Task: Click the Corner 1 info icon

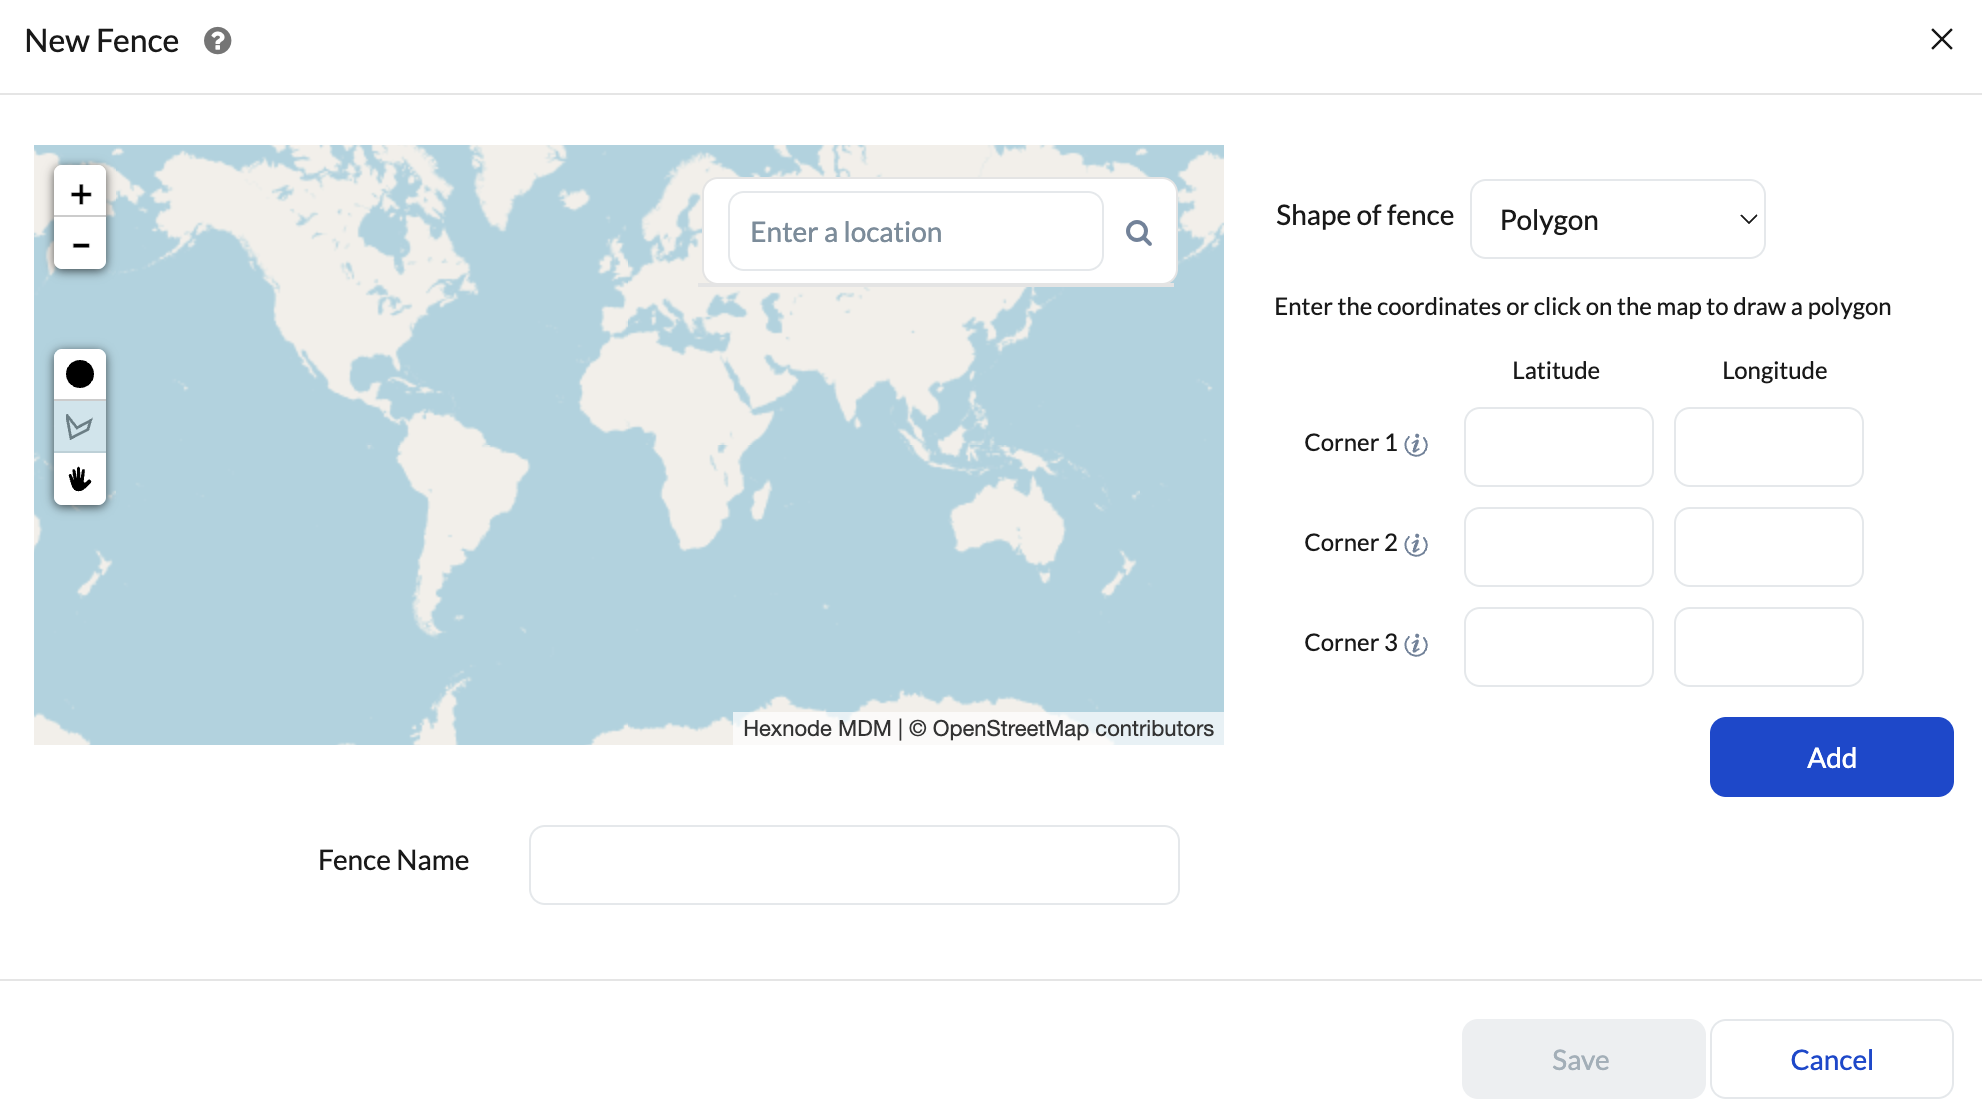Action: pyautogui.click(x=1416, y=444)
